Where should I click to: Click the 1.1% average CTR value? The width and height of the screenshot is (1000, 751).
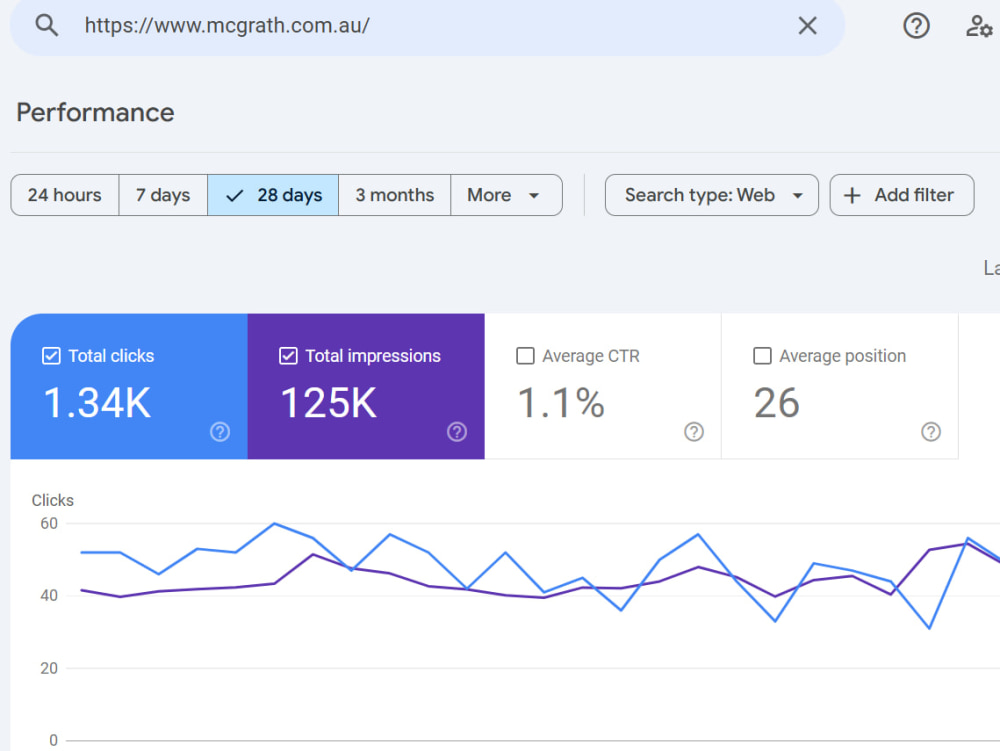pos(561,403)
